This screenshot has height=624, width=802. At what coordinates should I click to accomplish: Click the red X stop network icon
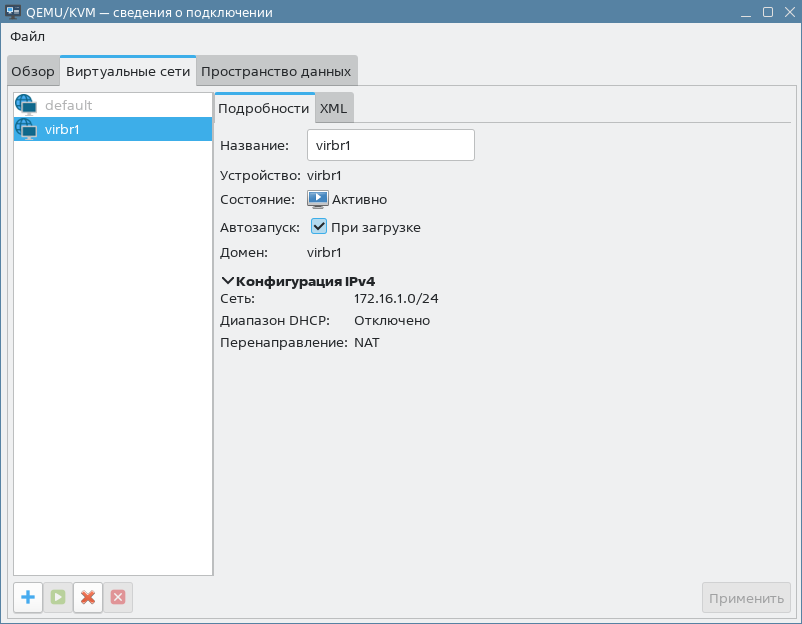tap(88, 598)
